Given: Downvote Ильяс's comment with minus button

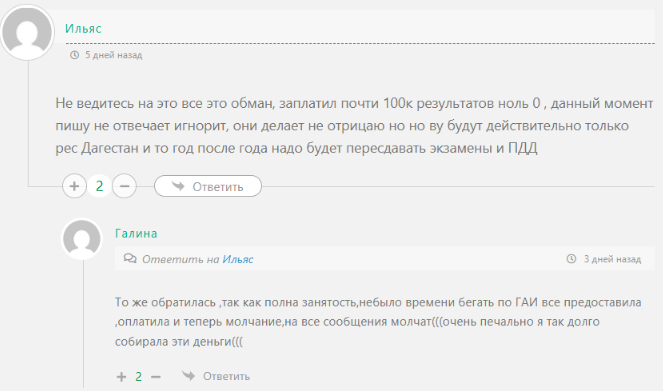Looking at the screenshot, I should (124, 186).
